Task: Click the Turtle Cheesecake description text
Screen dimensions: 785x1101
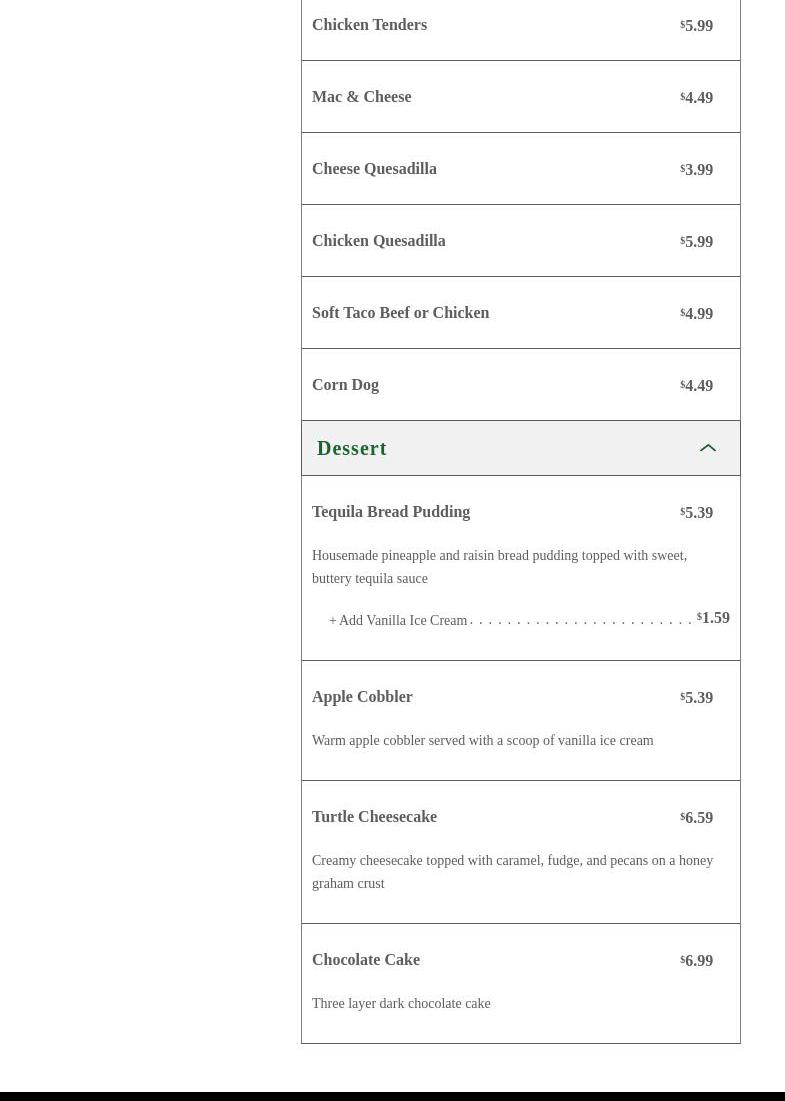Action: 512,872
